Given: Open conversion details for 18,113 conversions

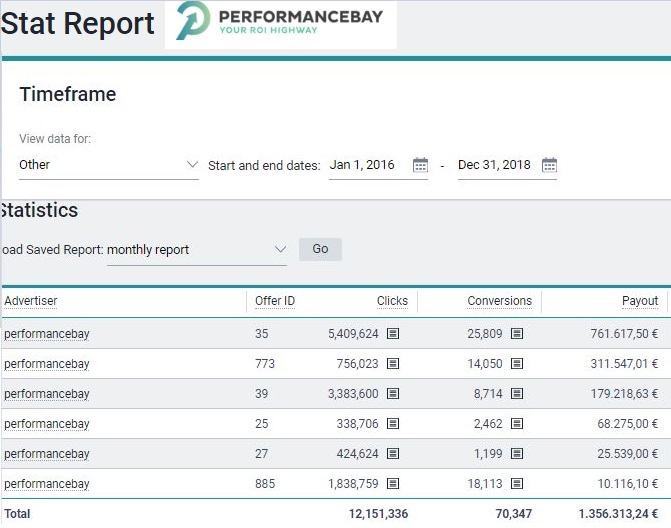Looking at the screenshot, I should tap(517, 484).
